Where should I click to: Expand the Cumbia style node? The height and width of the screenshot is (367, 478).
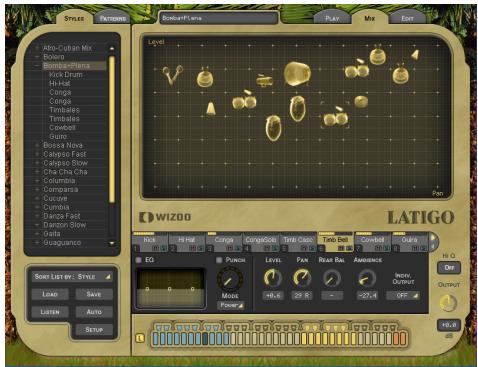pos(37,207)
